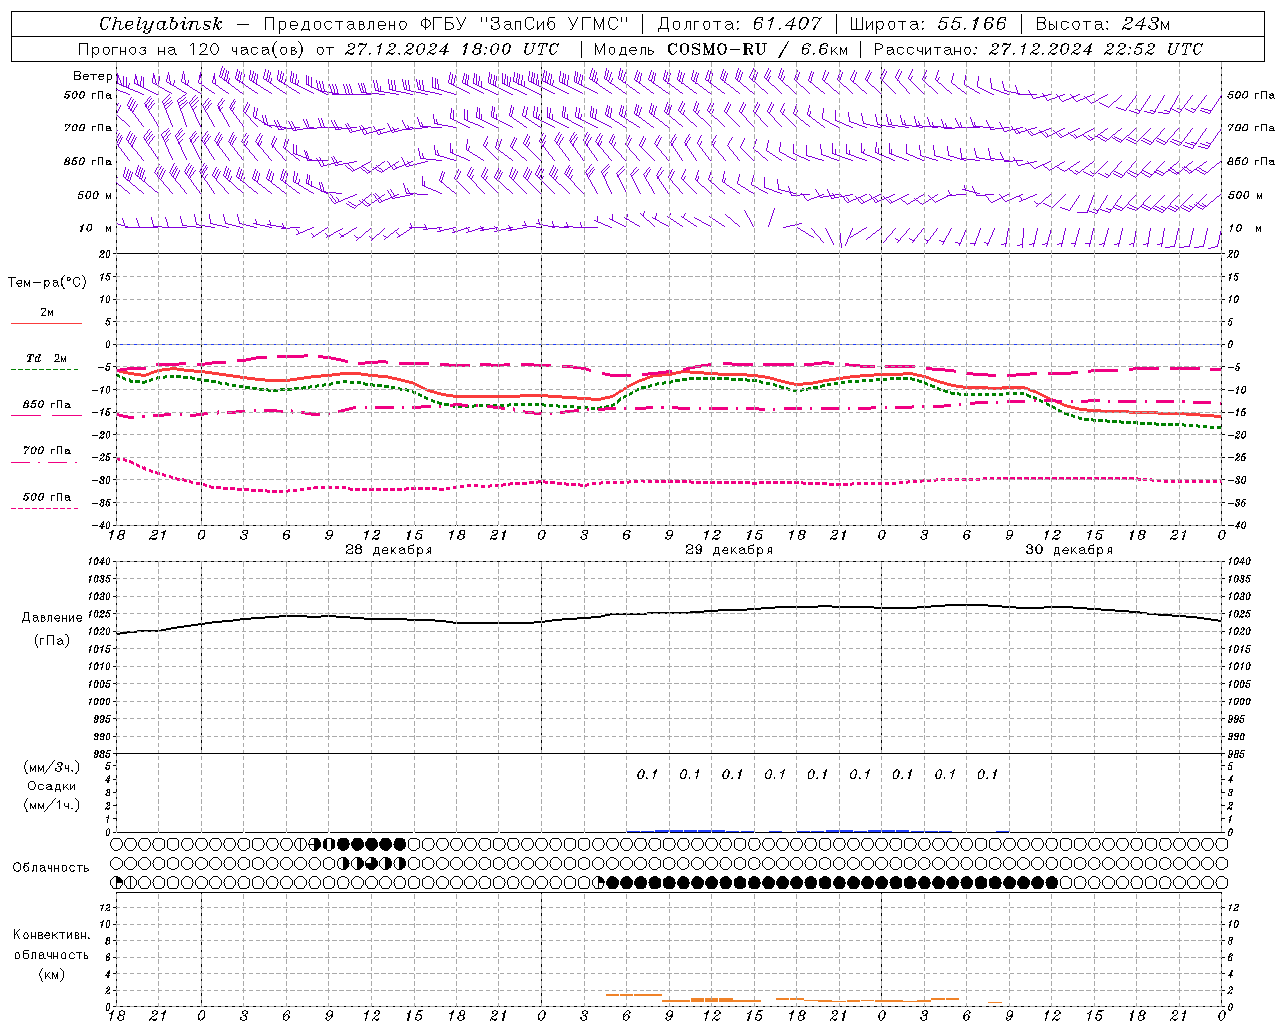Click the right-side 850 гПа wind level label
The height and width of the screenshot is (1024, 1280).
pyautogui.click(x=1251, y=161)
